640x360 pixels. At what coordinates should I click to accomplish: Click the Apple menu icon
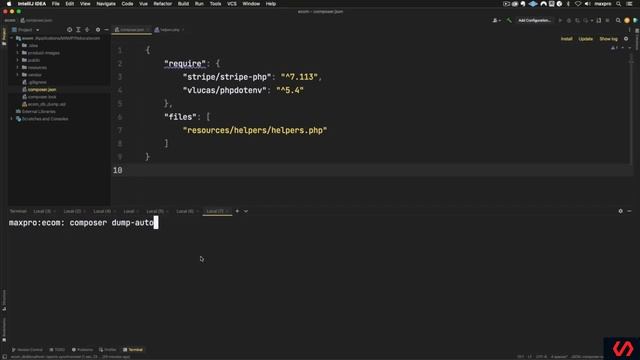coord(9,4)
